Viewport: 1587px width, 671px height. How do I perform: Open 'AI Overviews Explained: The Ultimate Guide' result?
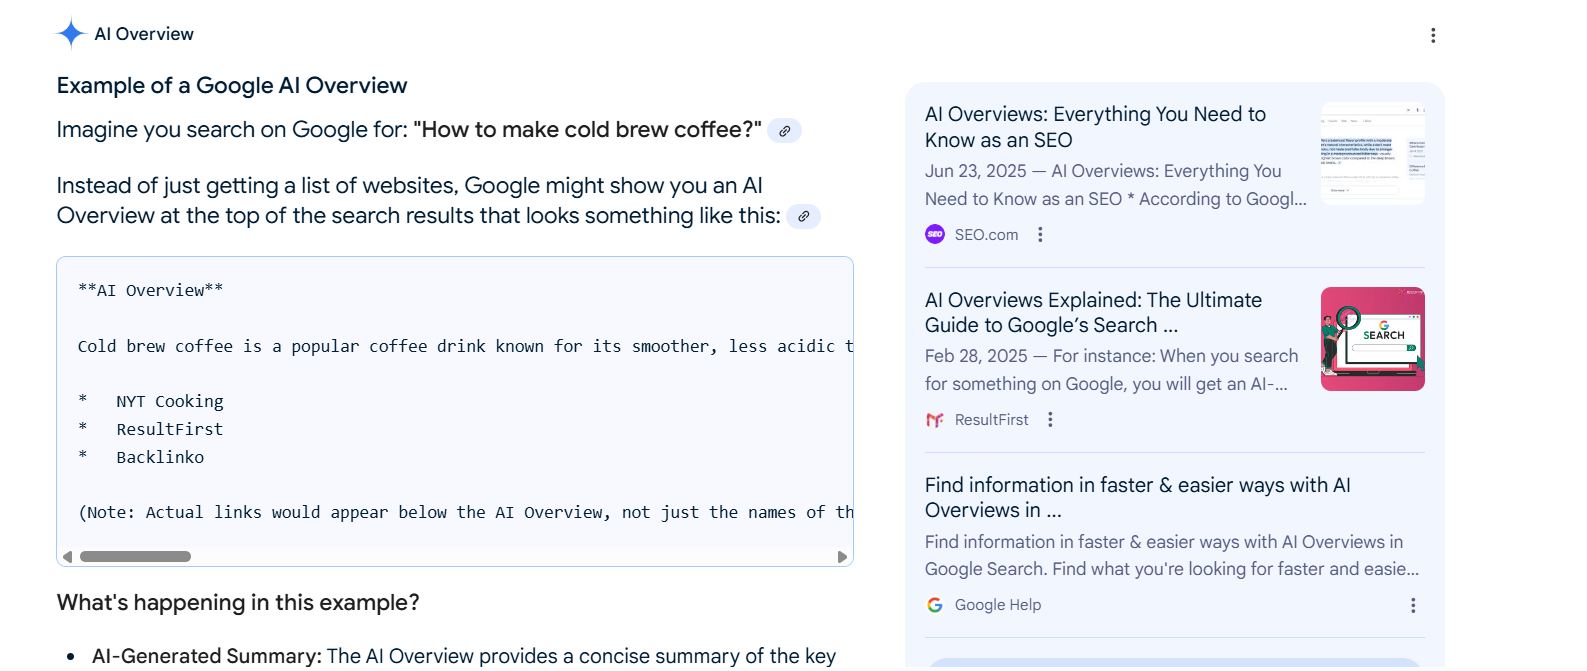click(x=1093, y=312)
